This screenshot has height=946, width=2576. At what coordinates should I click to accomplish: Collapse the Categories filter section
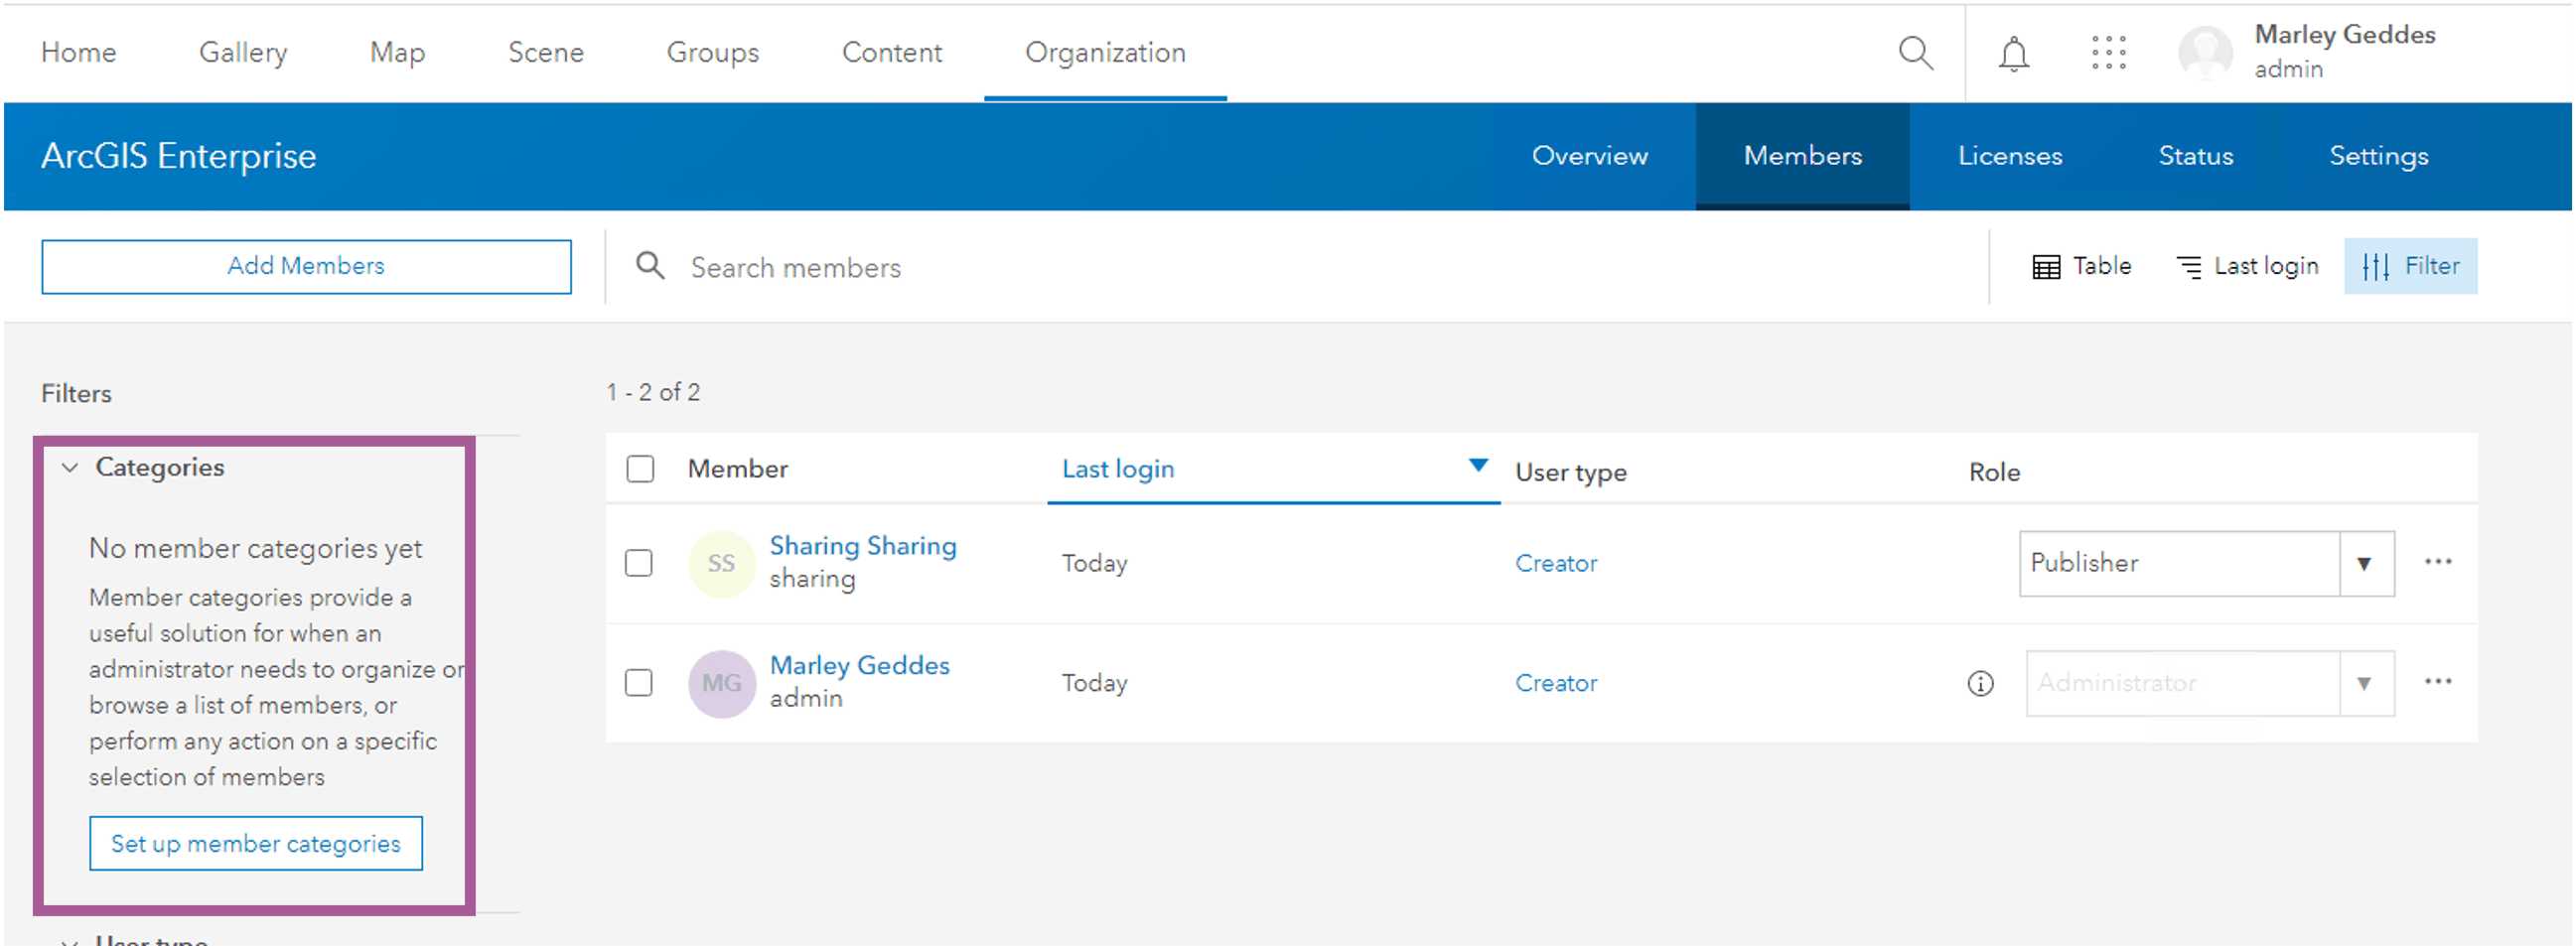[x=70, y=468]
